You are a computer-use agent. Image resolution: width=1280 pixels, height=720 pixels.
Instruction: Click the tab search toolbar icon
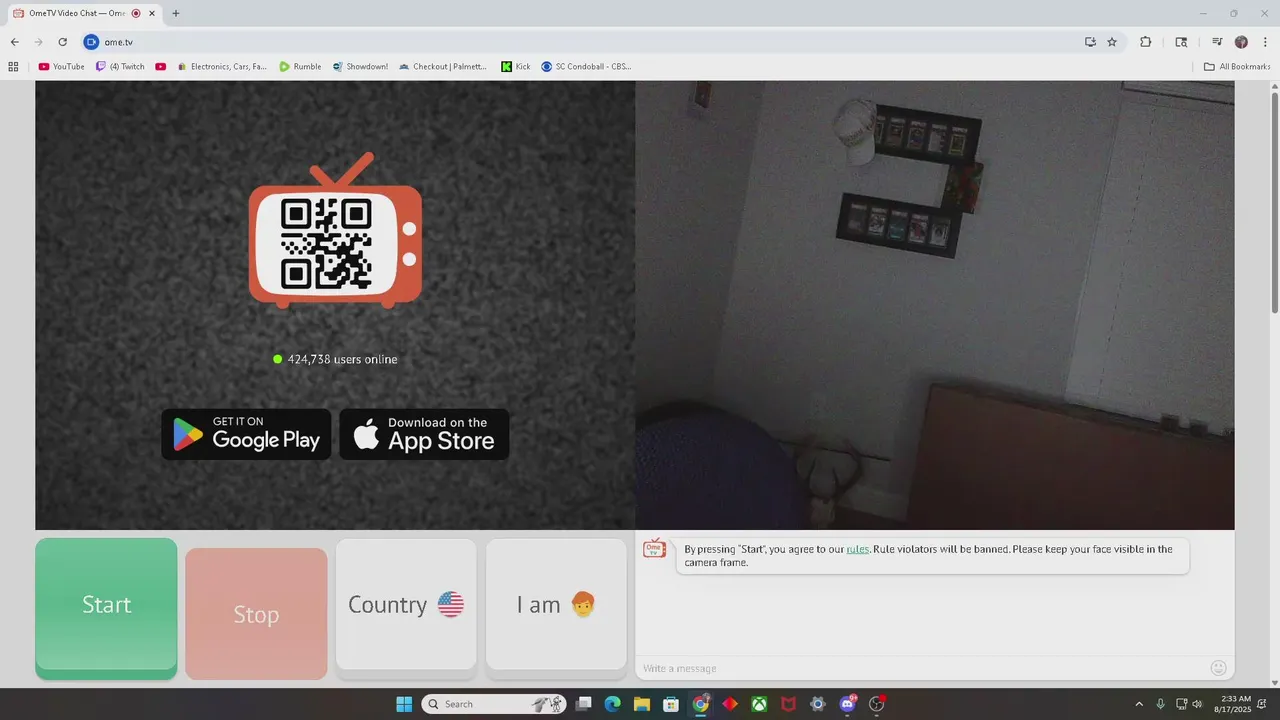1181,42
